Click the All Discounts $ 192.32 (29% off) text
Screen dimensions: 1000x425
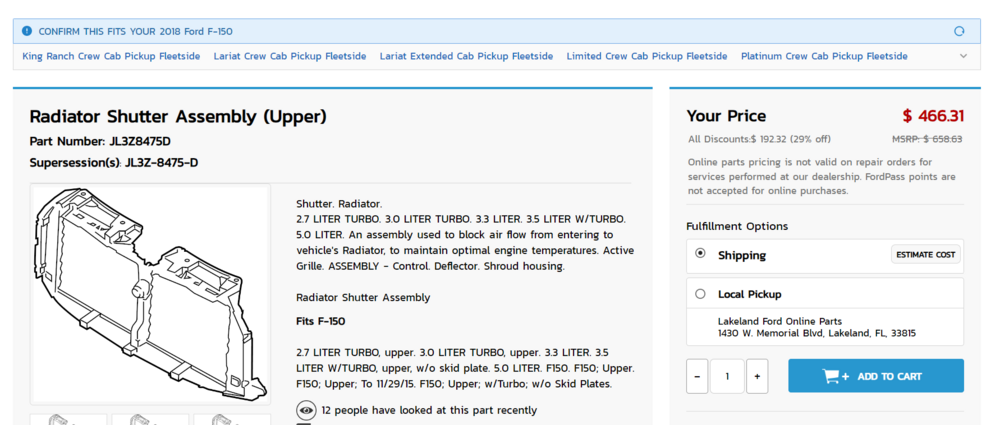[x=760, y=139]
